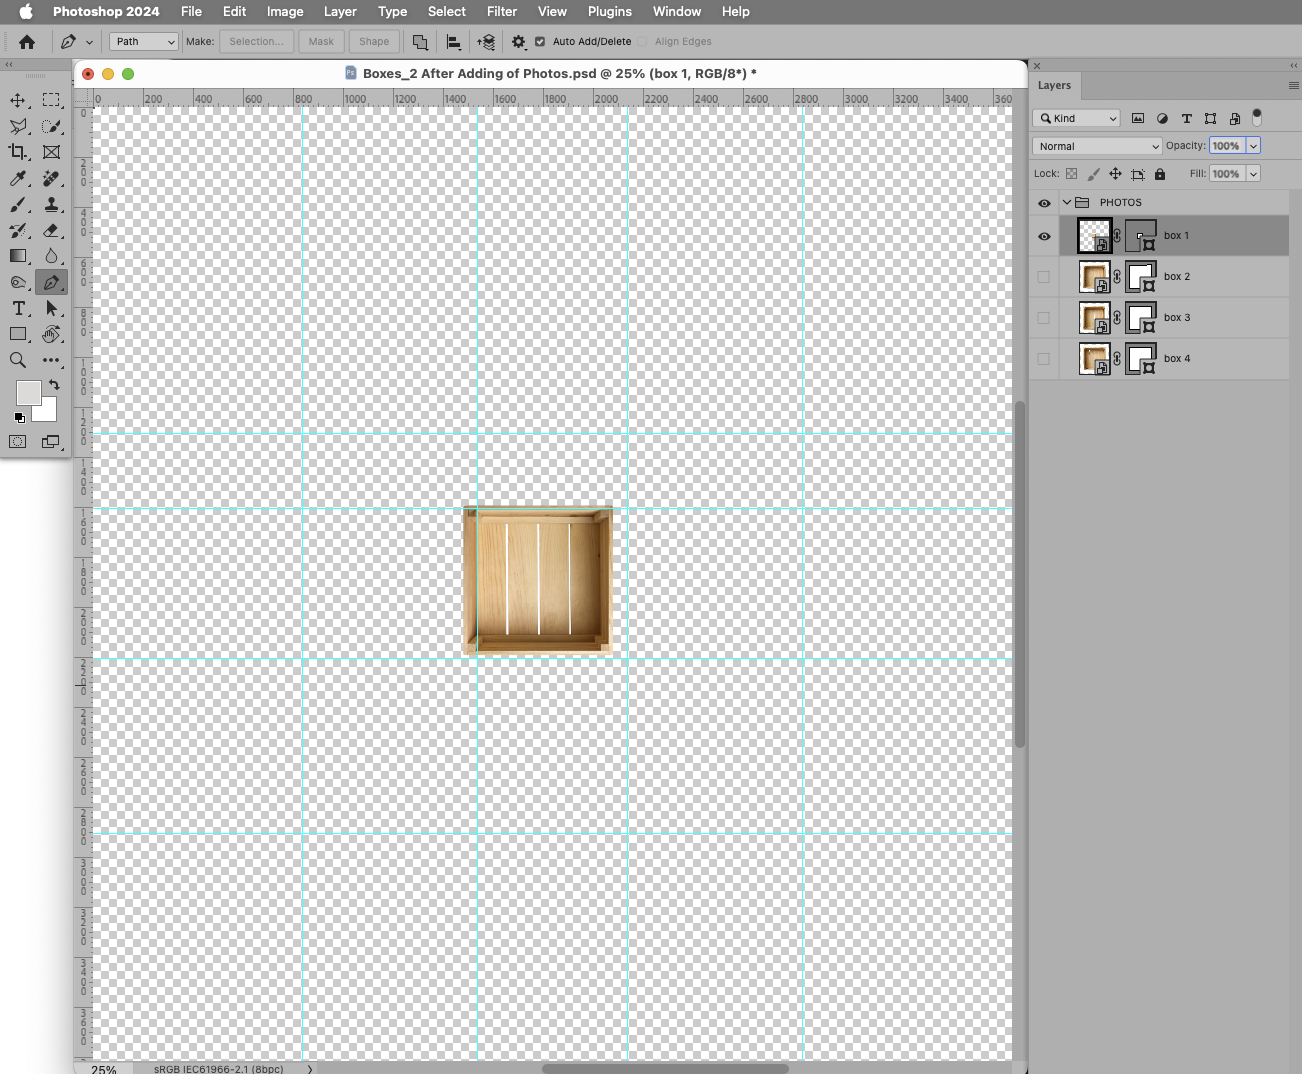The height and width of the screenshot is (1074, 1302).
Task: Click the foreground color swatch
Action: click(x=28, y=393)
